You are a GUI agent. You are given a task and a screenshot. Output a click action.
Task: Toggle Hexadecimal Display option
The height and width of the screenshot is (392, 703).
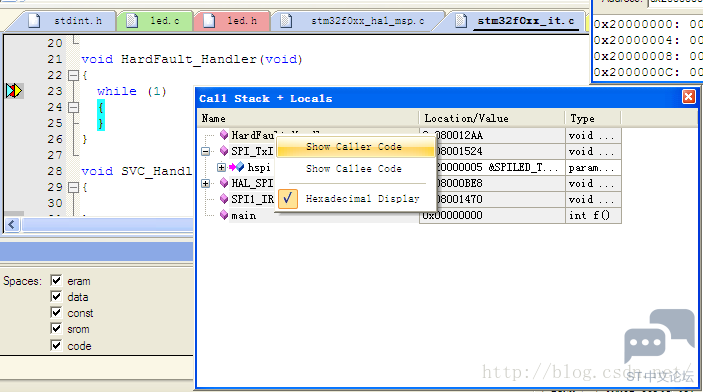coord(356,199)
